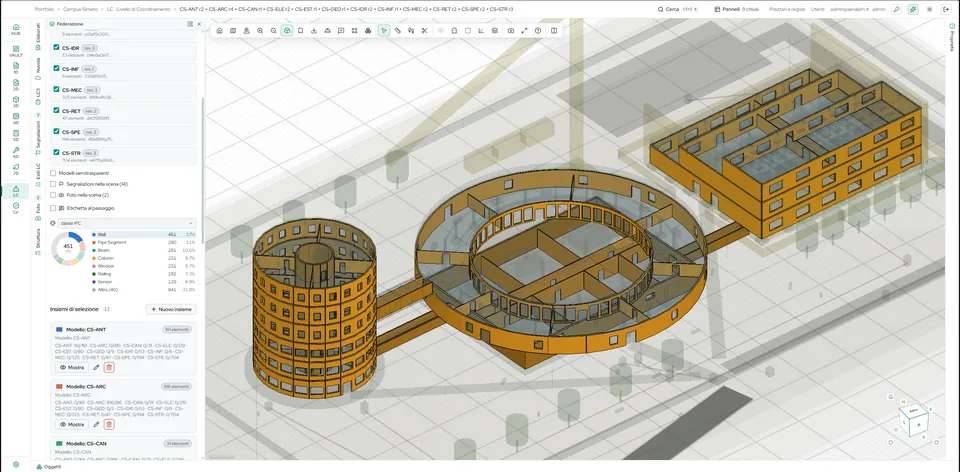Uncheck the CS-SPE model checkbox
The height and width of the screenshot is (472, 960).
(56, 132)
